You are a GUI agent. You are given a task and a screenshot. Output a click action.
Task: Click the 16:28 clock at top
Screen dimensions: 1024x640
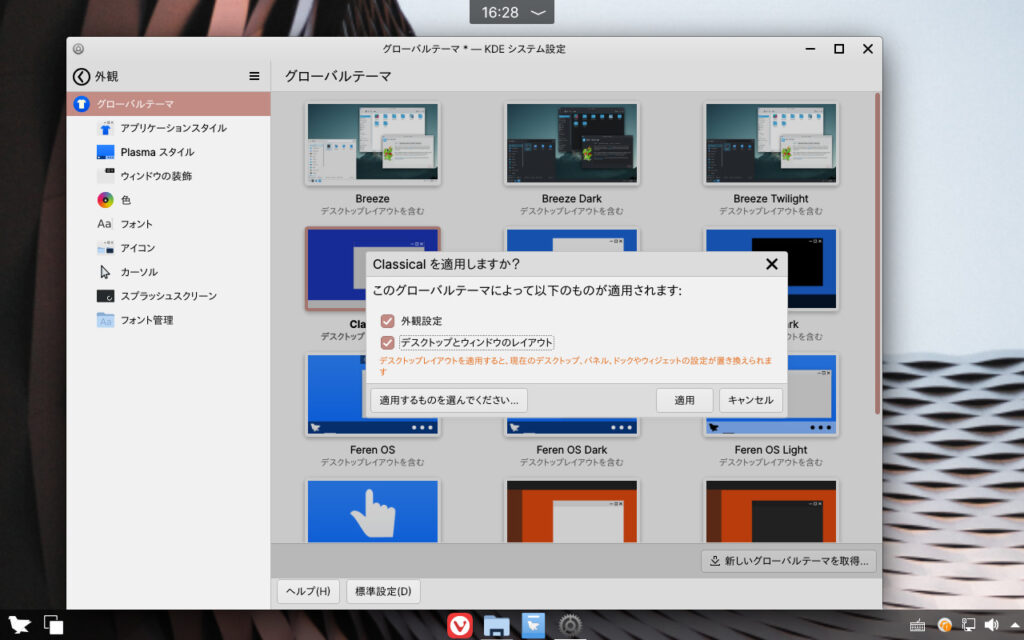pyautogui.click(x=500, y=12)
